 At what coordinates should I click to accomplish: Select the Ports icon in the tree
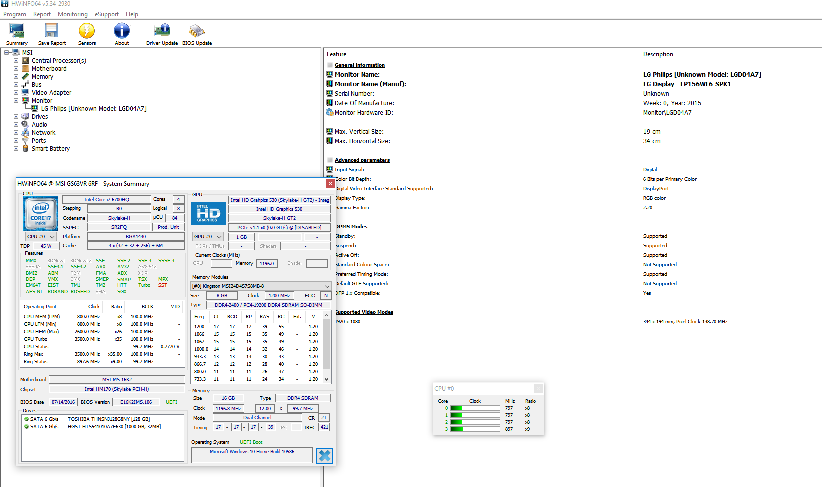coord(25,140)
